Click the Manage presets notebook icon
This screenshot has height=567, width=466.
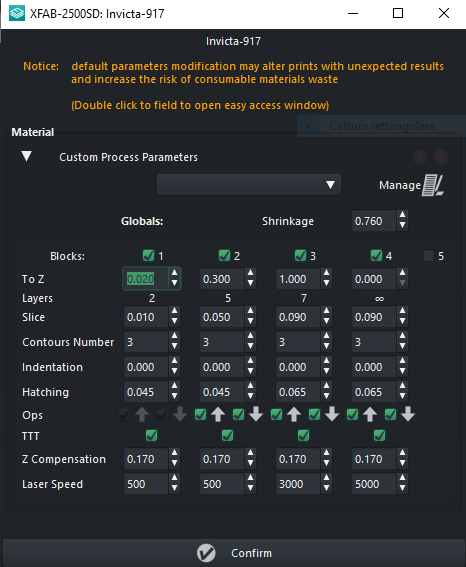pos(432,185)
